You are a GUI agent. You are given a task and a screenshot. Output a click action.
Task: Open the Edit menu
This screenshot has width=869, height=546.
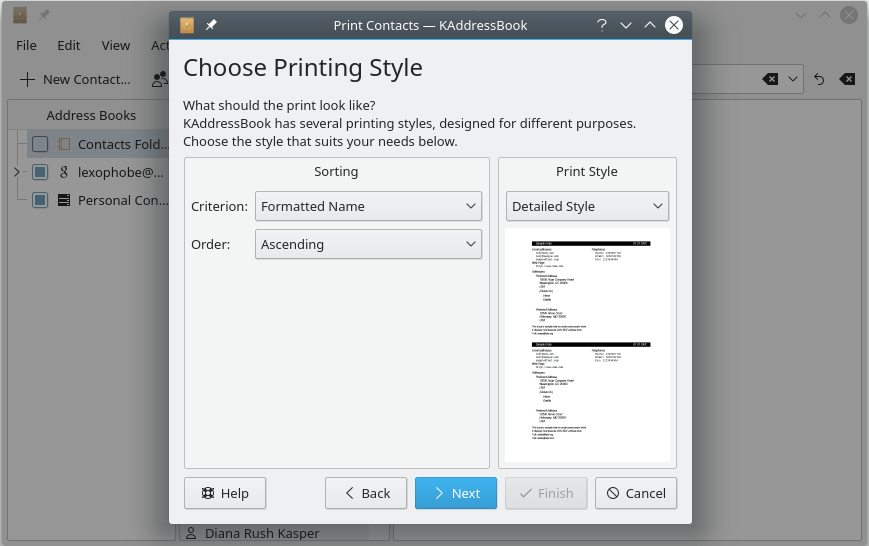[x=69, y=45]
